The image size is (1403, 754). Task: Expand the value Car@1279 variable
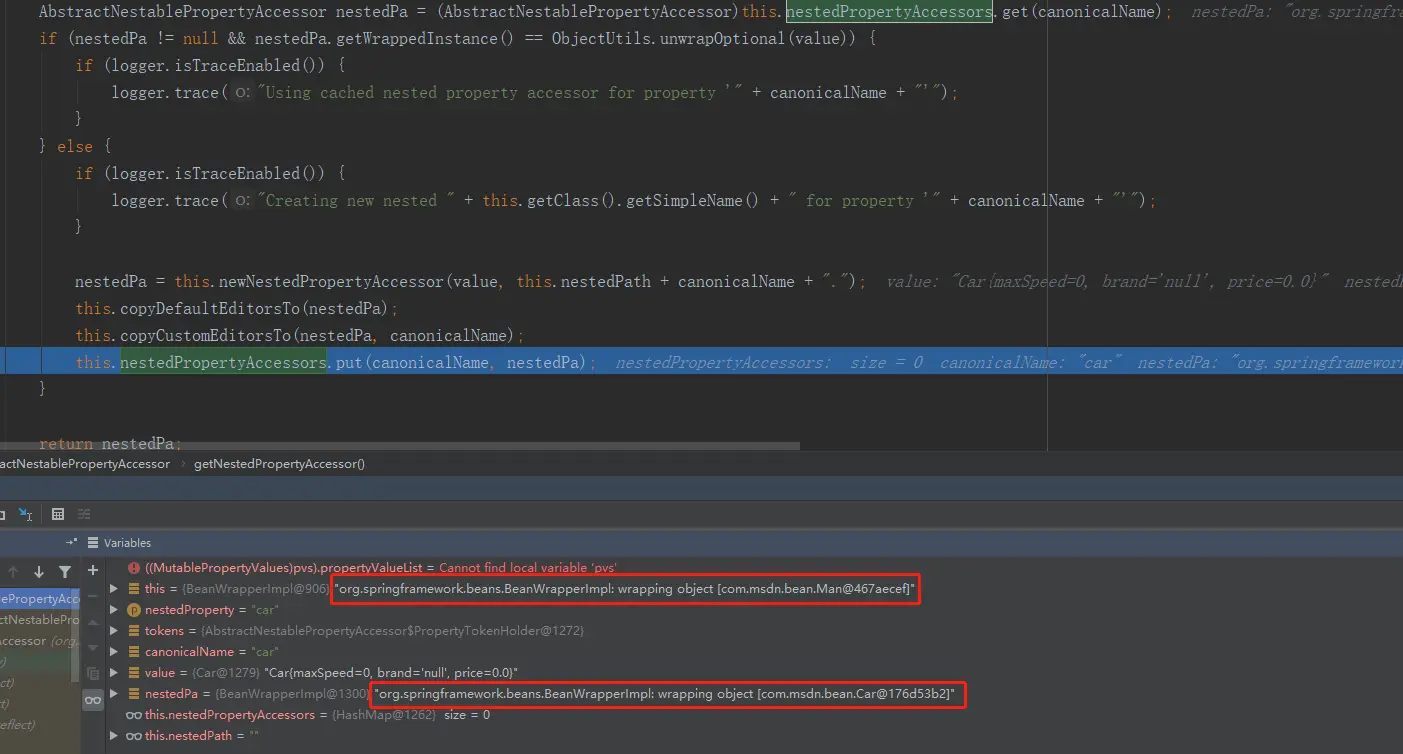tap(114, 673)
